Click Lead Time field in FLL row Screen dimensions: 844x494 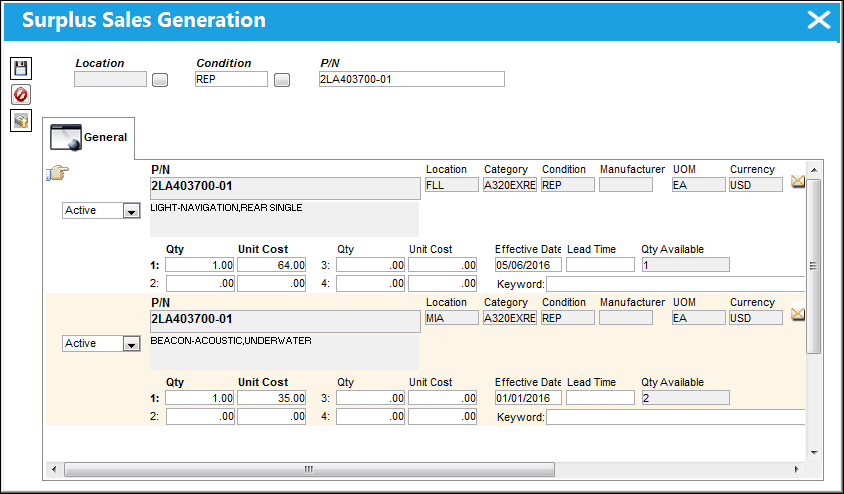point(600,265)
